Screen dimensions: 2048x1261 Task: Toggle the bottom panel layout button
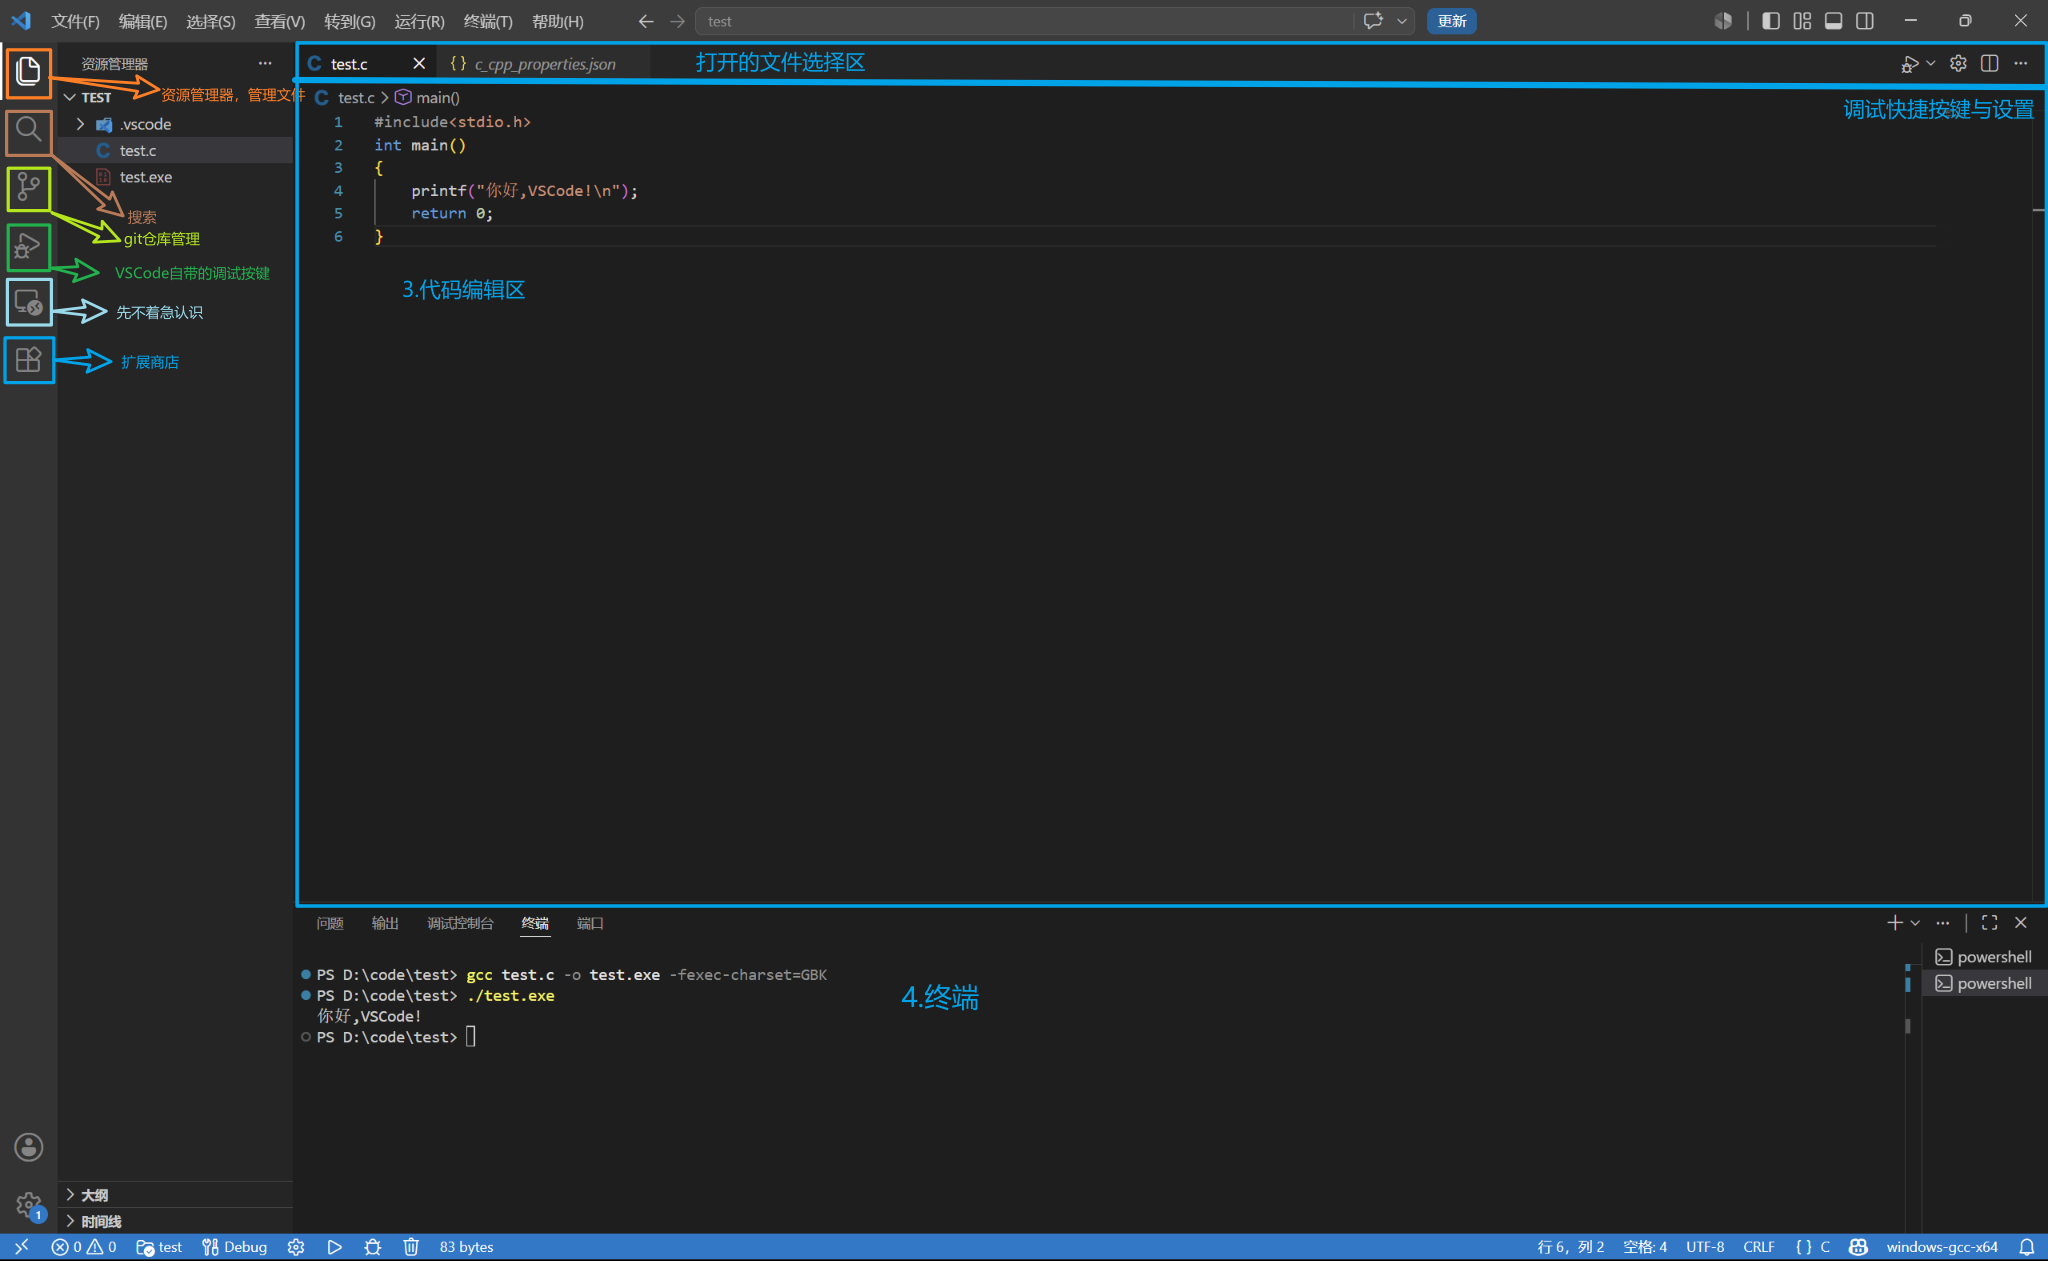pos(1833,21)
